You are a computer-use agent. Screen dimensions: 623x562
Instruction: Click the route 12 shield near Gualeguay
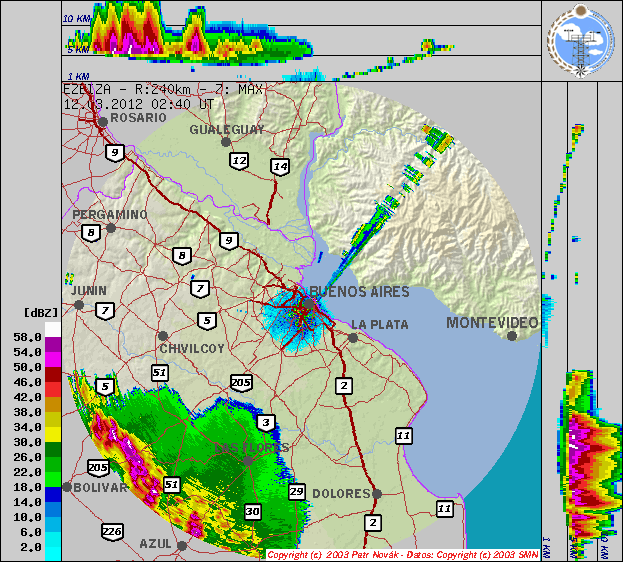tap(239, 161)
